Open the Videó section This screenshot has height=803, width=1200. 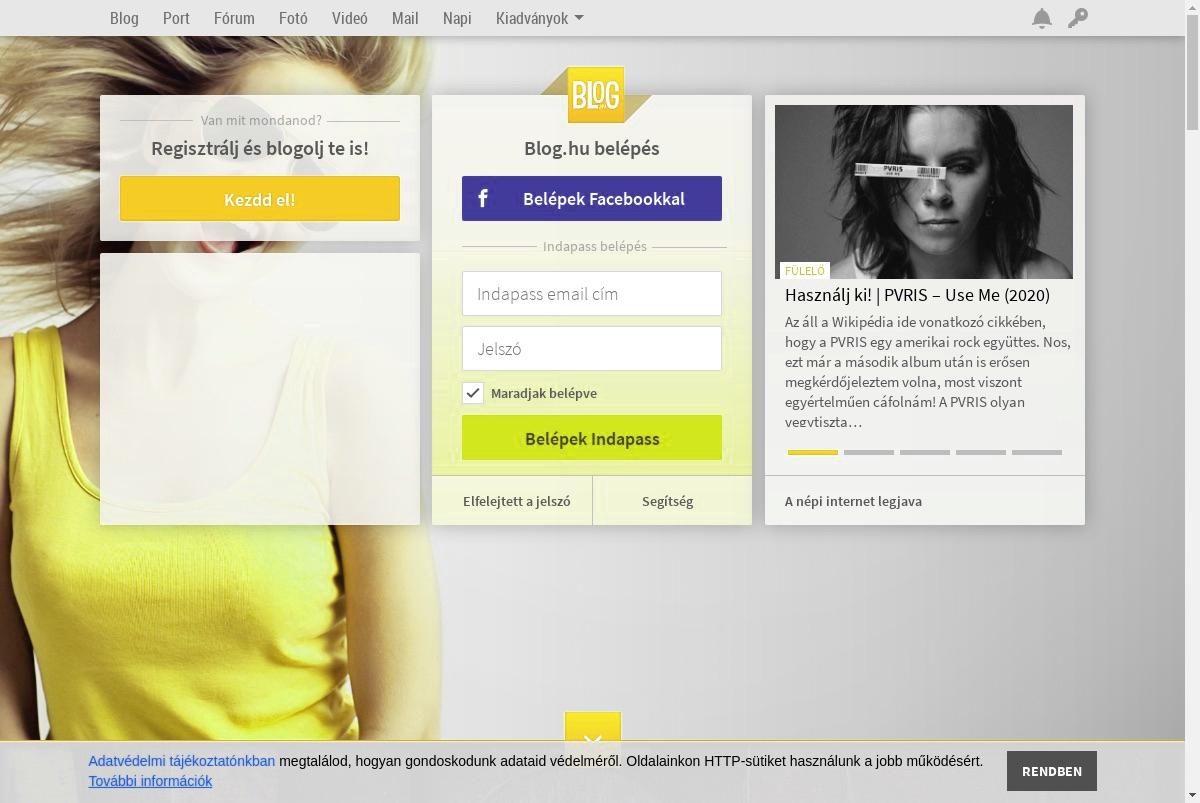[x=350, y=18]
